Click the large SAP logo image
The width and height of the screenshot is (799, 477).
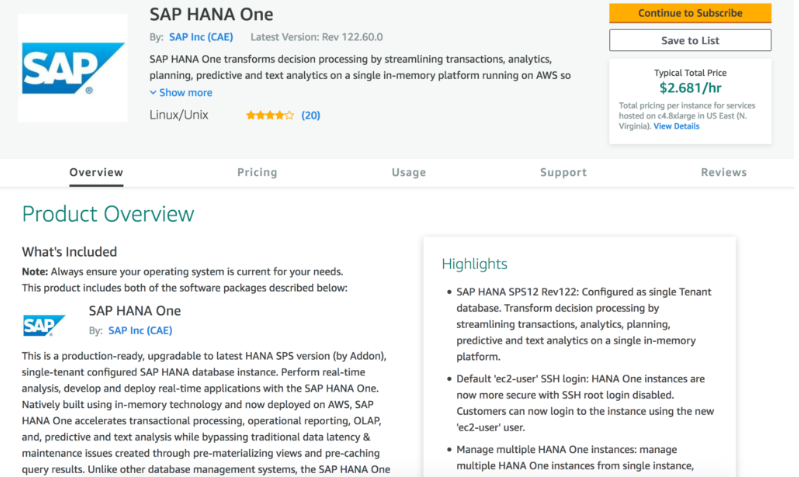point(73,68)
